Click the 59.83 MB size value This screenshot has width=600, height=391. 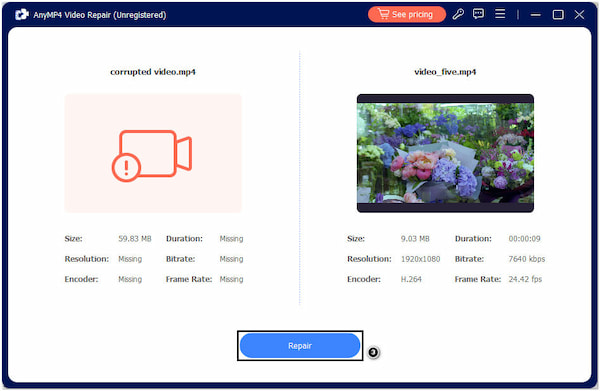pos(135,239)
